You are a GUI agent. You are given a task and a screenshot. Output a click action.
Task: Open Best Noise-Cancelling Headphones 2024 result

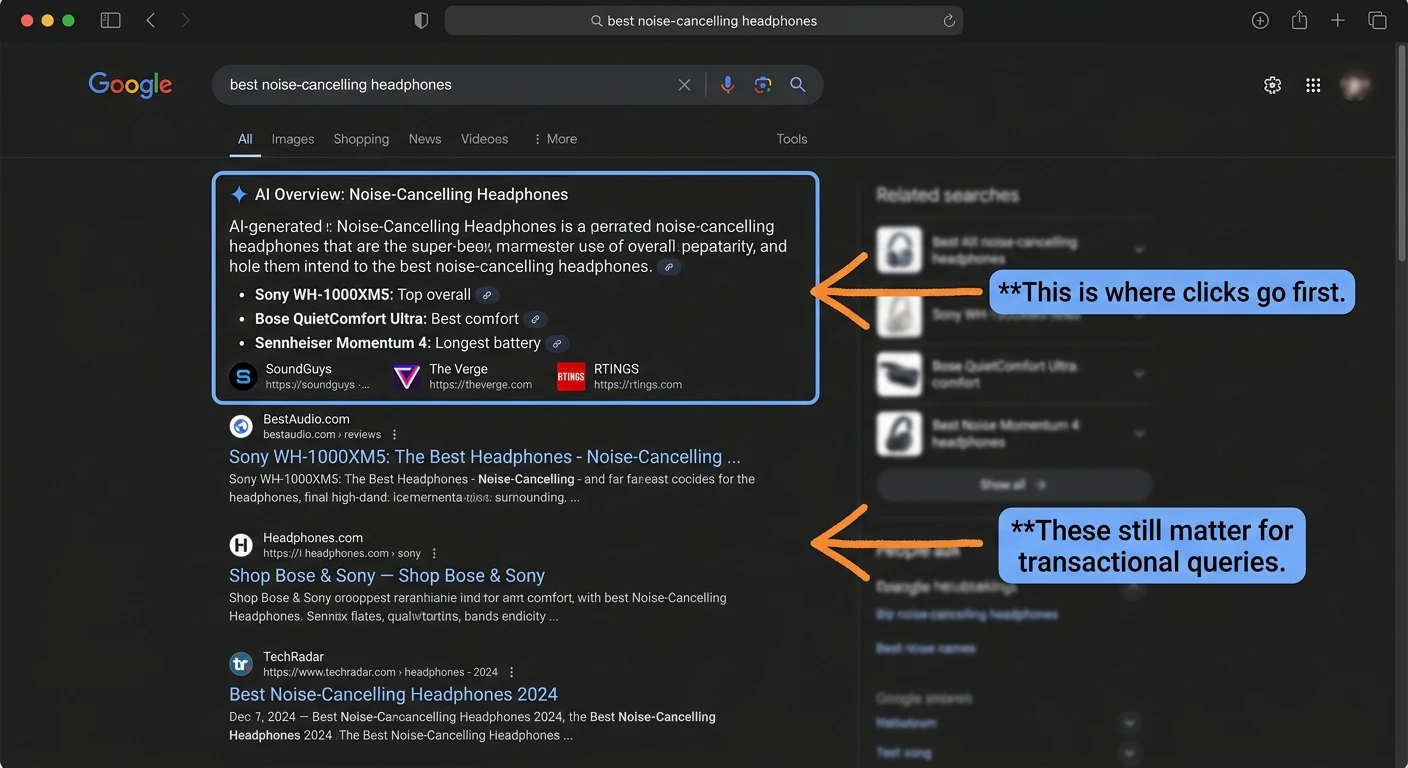(x=393, y=694)
